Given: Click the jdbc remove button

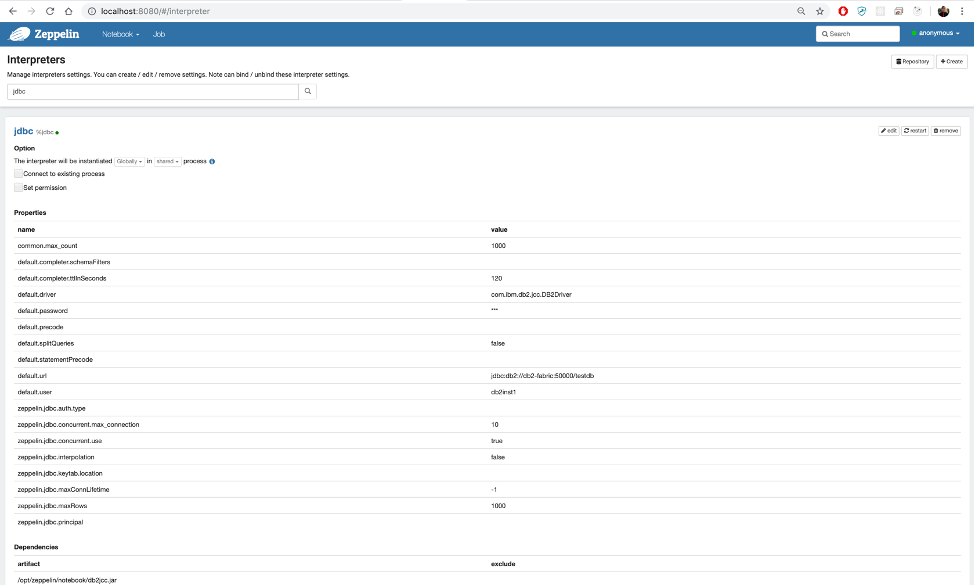Looking at the screenshot, I should [x=945, y=131].
